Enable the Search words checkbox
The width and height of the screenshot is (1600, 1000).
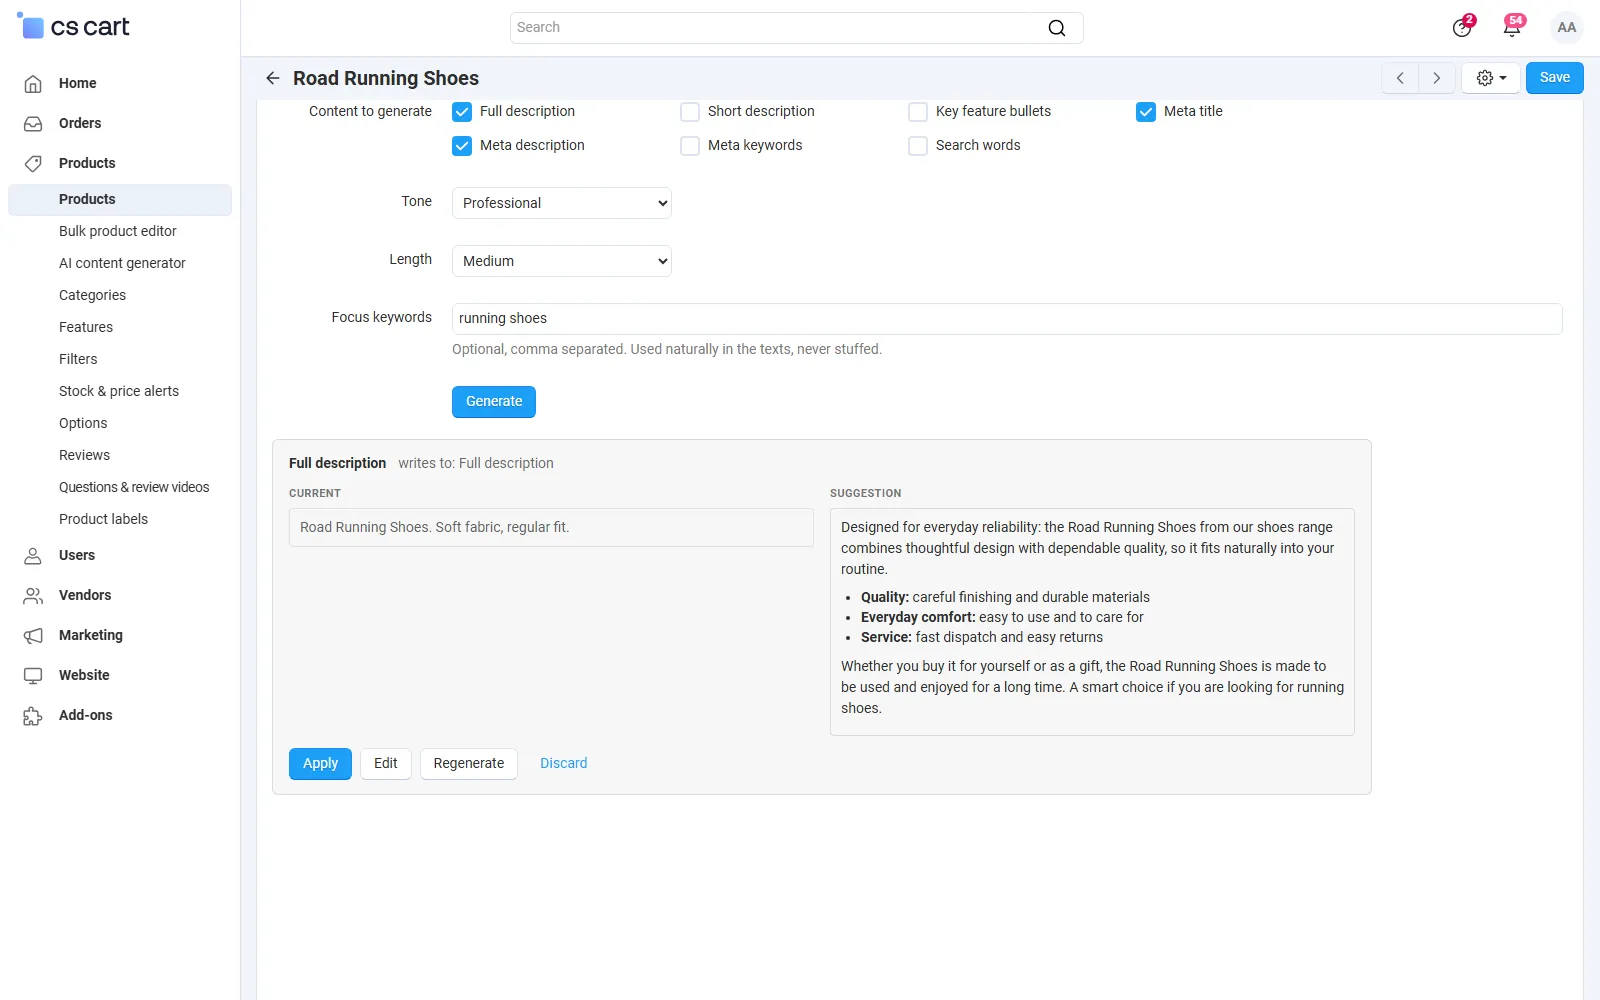(918, 146)
